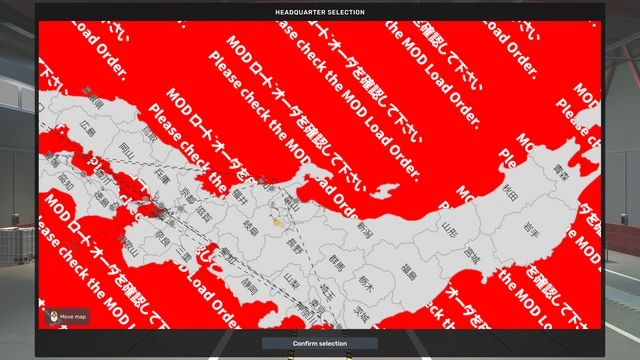Screen dimensions: 640x360
Task: Click the 奈良 prefecture label
Action: [162, 238]
